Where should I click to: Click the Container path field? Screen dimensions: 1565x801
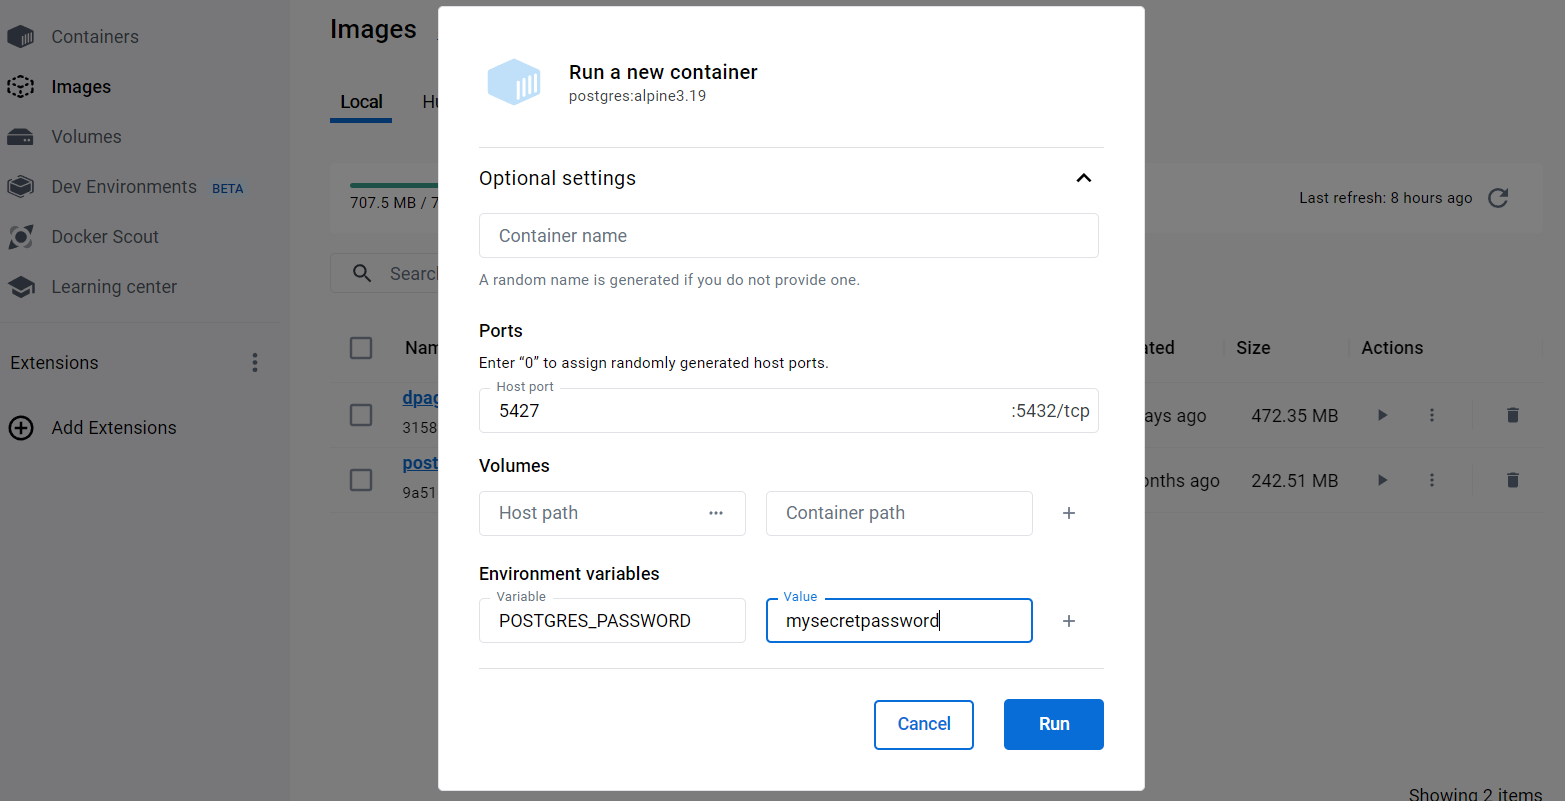pos(899,513)
